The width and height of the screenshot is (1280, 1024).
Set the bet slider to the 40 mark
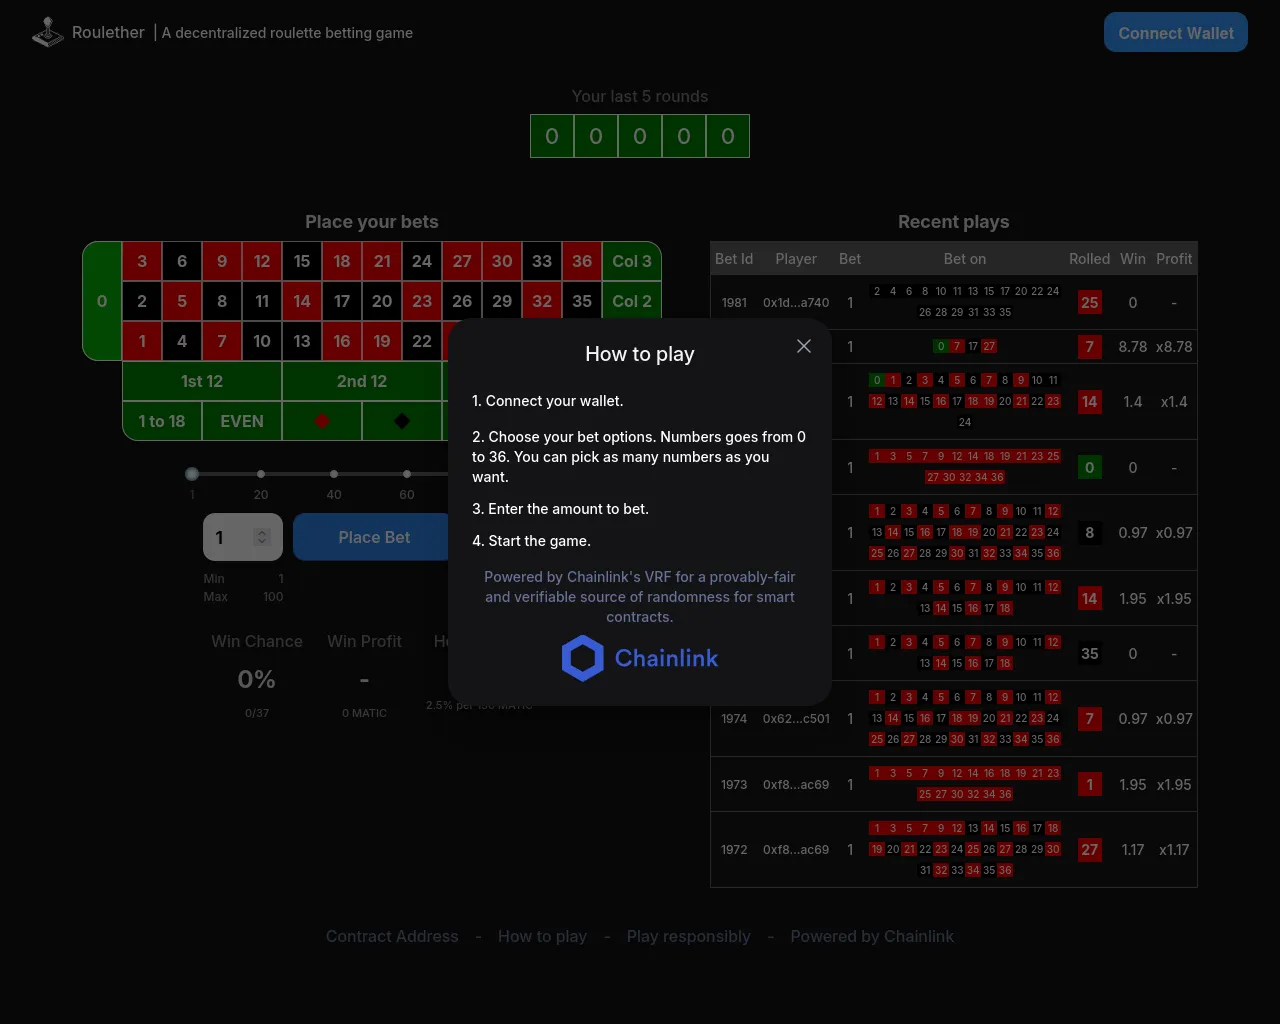coord(334,474)
